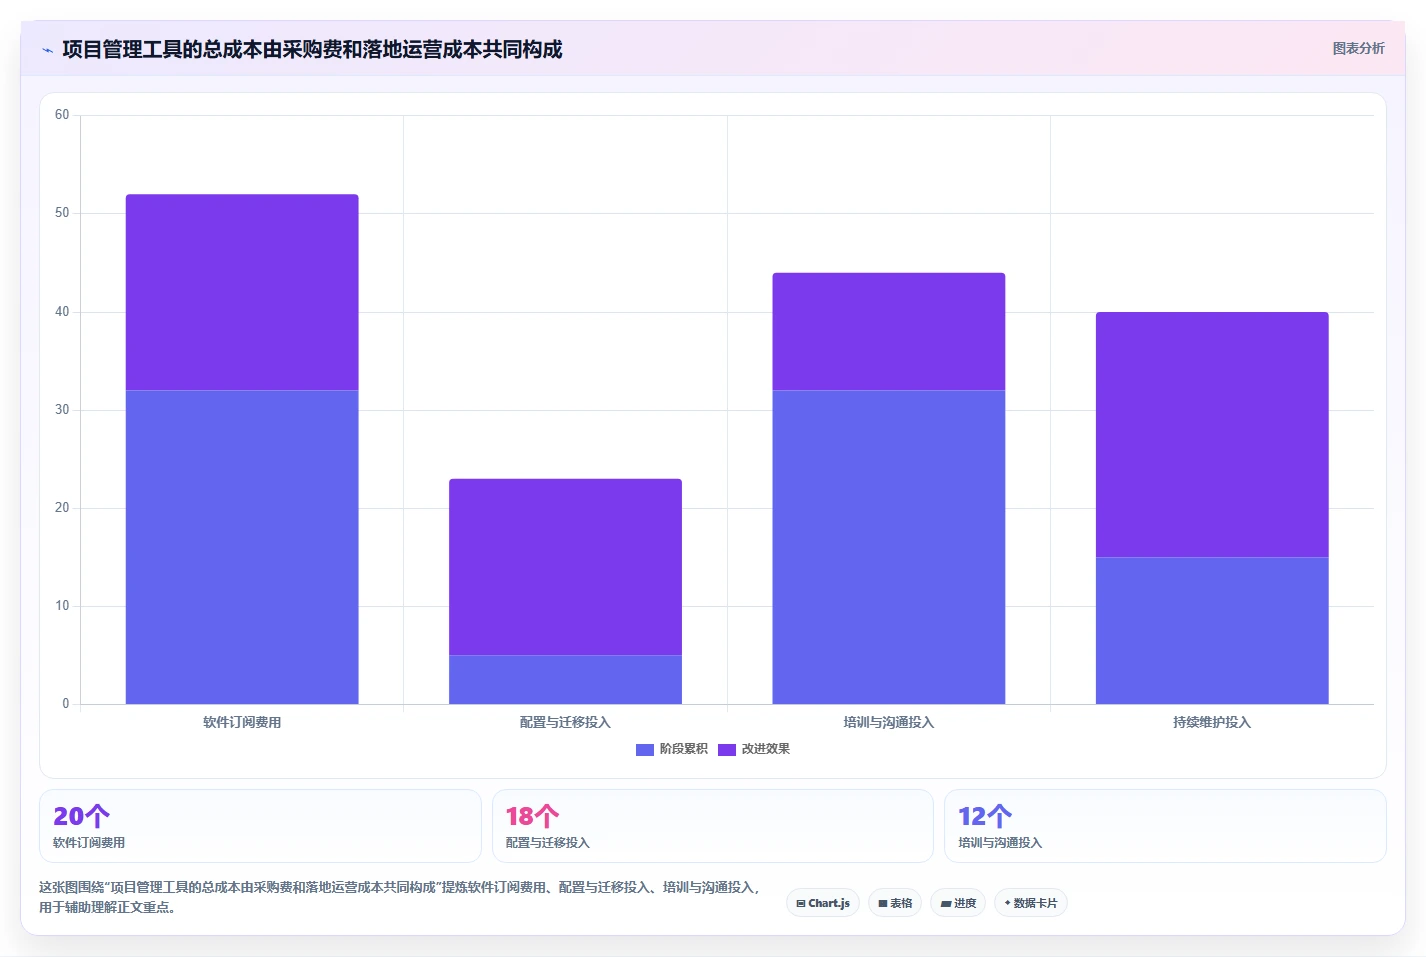The width and height of the screenshot is (1426, 957).
Task: Click the 持续维护投入 x-axis label
Action: point(1212,722)
